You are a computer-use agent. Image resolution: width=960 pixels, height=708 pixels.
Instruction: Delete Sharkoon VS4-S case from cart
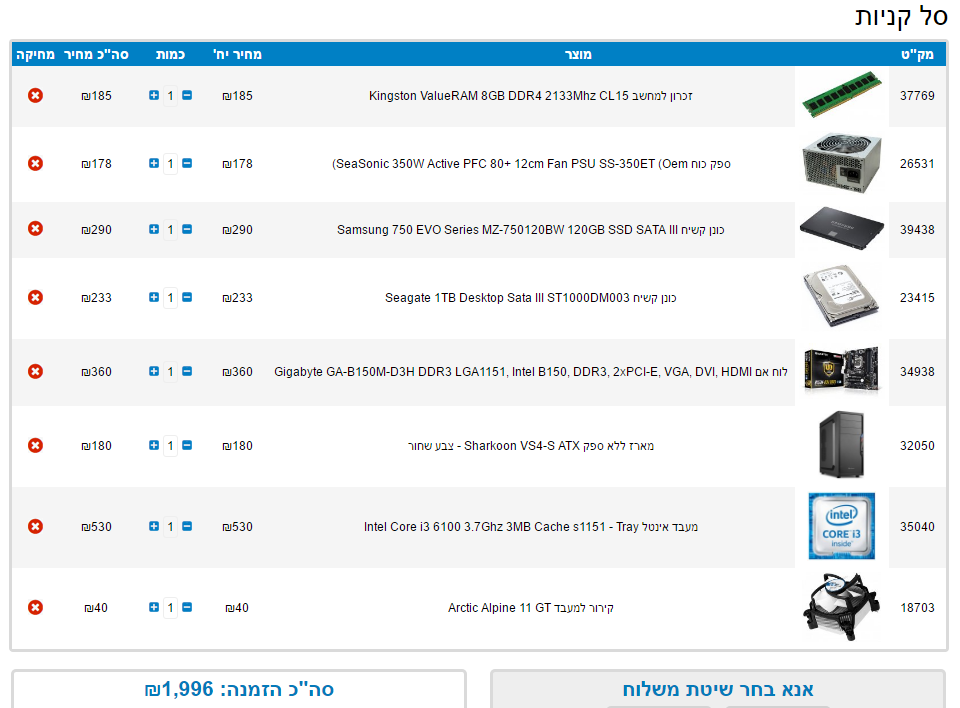(36, 445)
